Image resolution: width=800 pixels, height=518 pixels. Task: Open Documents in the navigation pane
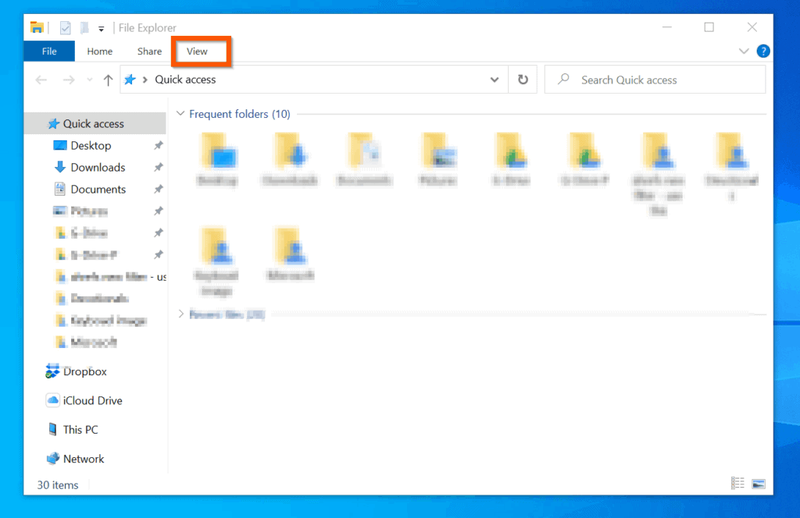tap(98, 189)
